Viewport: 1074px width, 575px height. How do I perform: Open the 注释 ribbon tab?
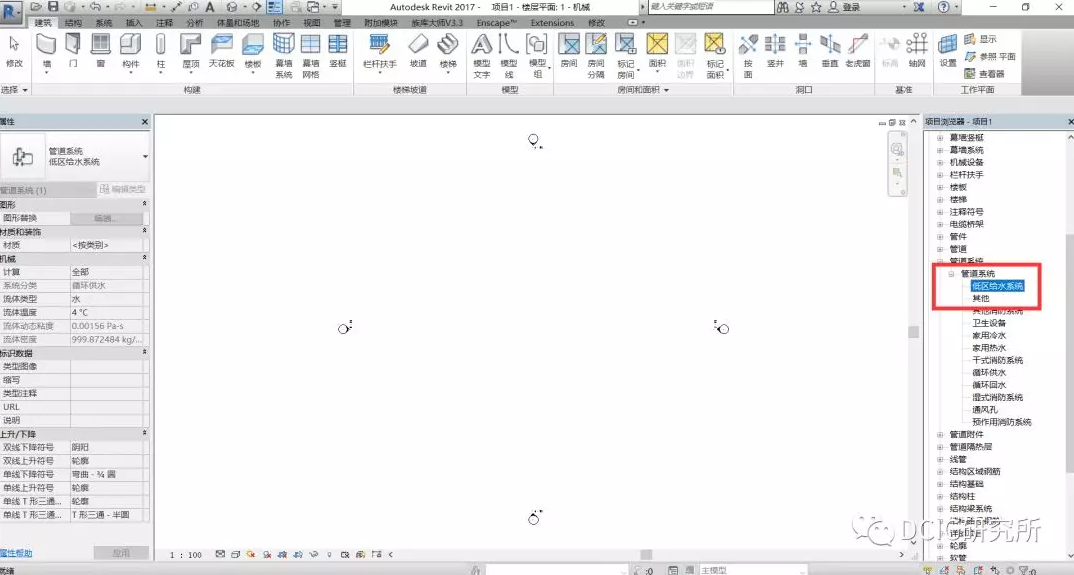[164, 23]
